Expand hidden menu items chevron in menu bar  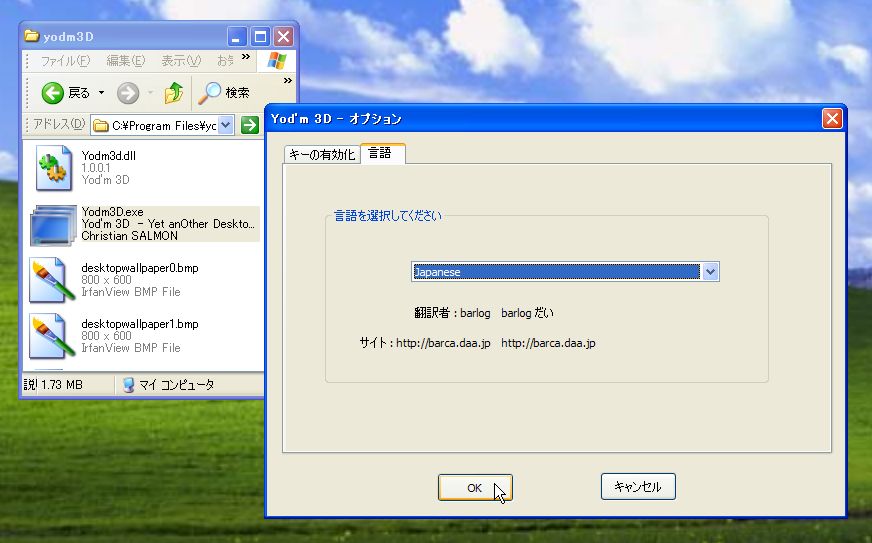pos(245,56)
